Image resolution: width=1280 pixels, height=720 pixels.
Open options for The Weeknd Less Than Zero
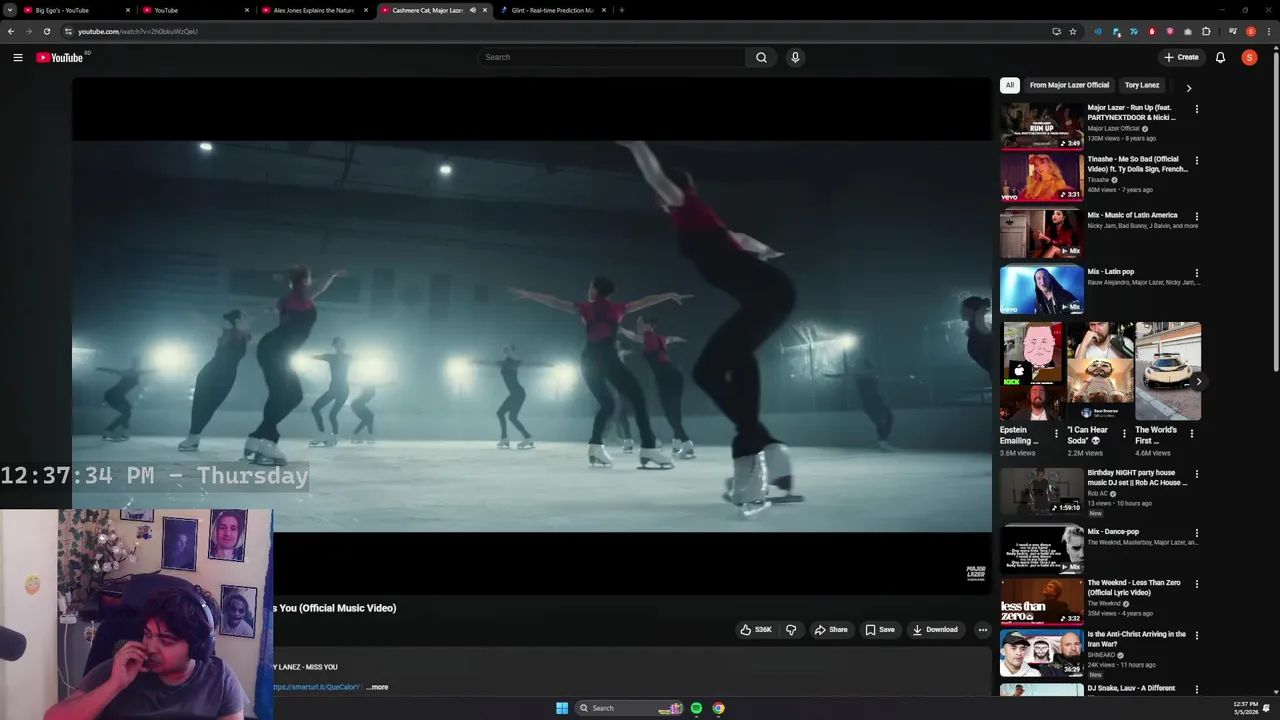click(1196, 583)
